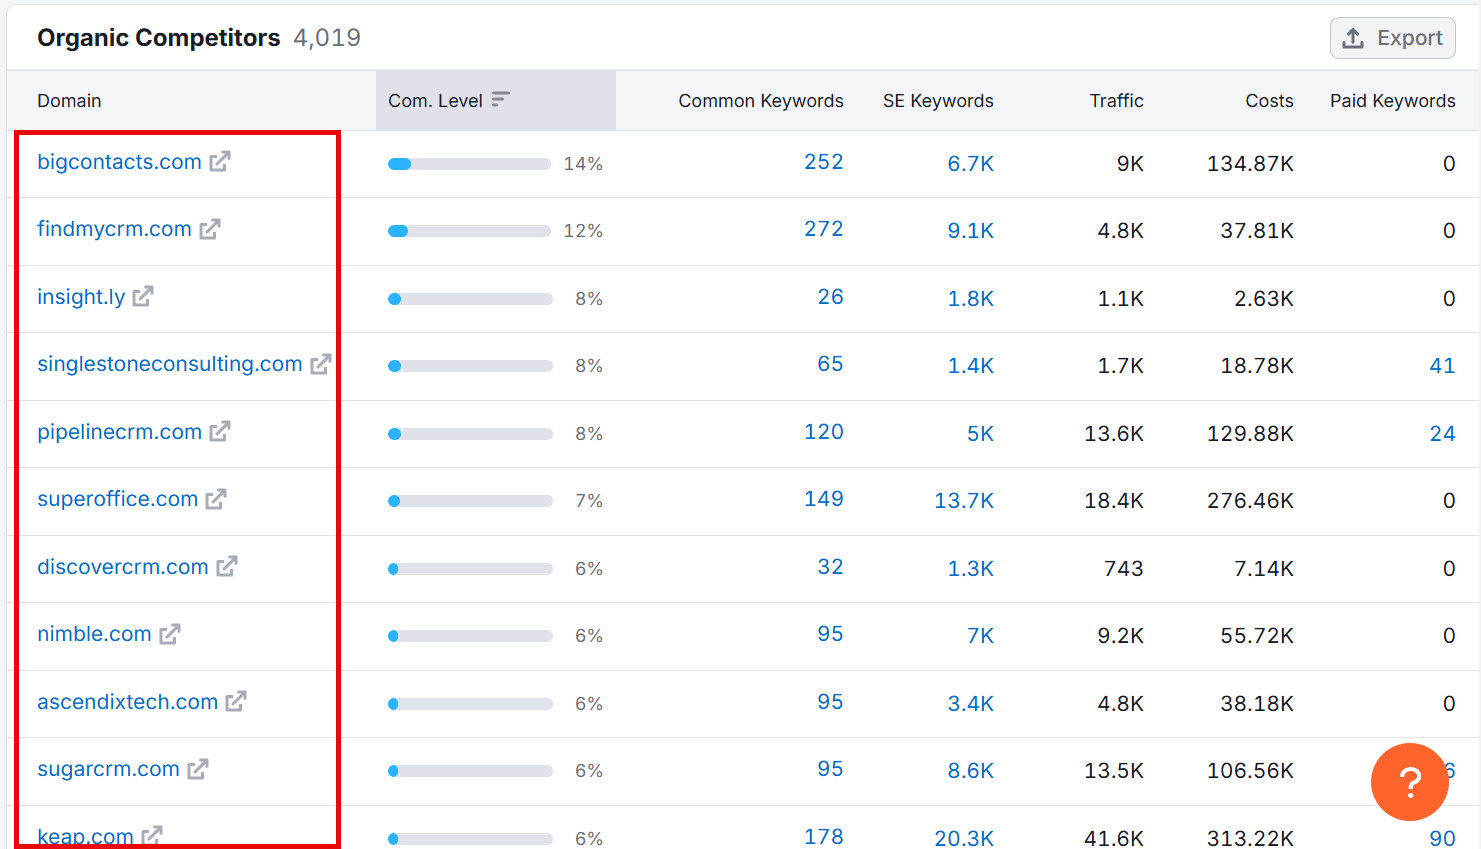1481x849 pixels.
Task: Click SE keywords value 6.7K
Action: coord(970,164)
